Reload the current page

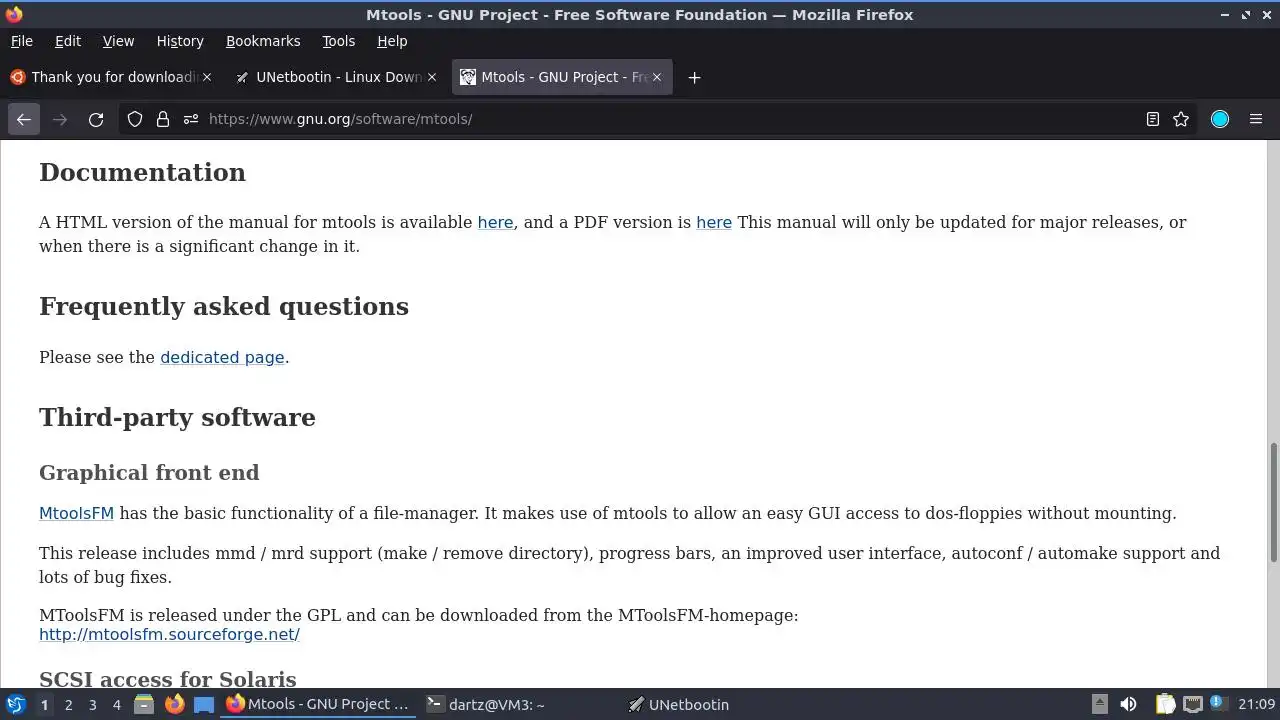coord(96,119)
